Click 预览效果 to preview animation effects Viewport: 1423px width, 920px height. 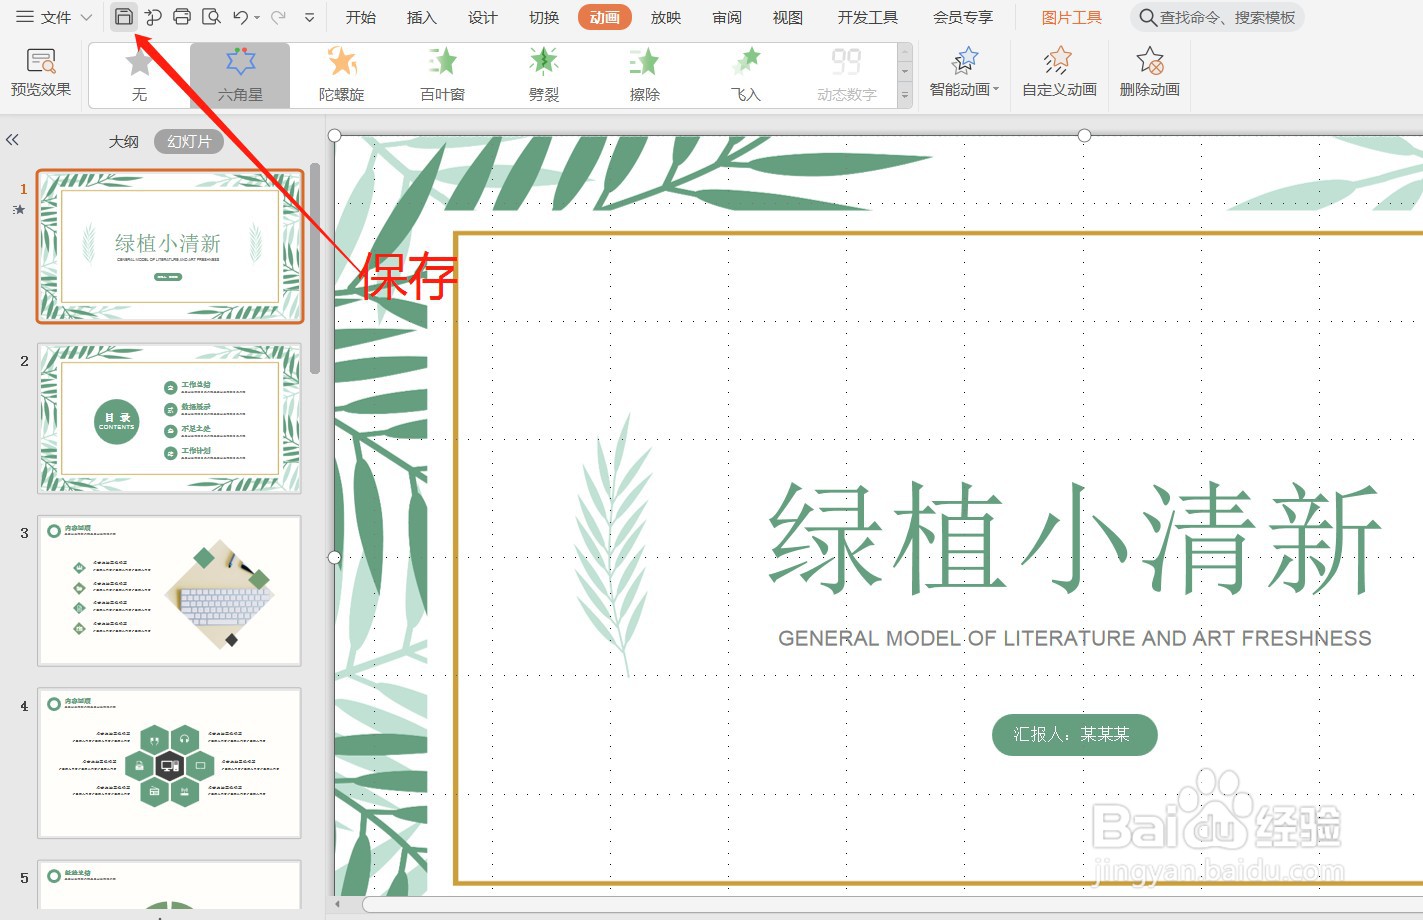40,70
